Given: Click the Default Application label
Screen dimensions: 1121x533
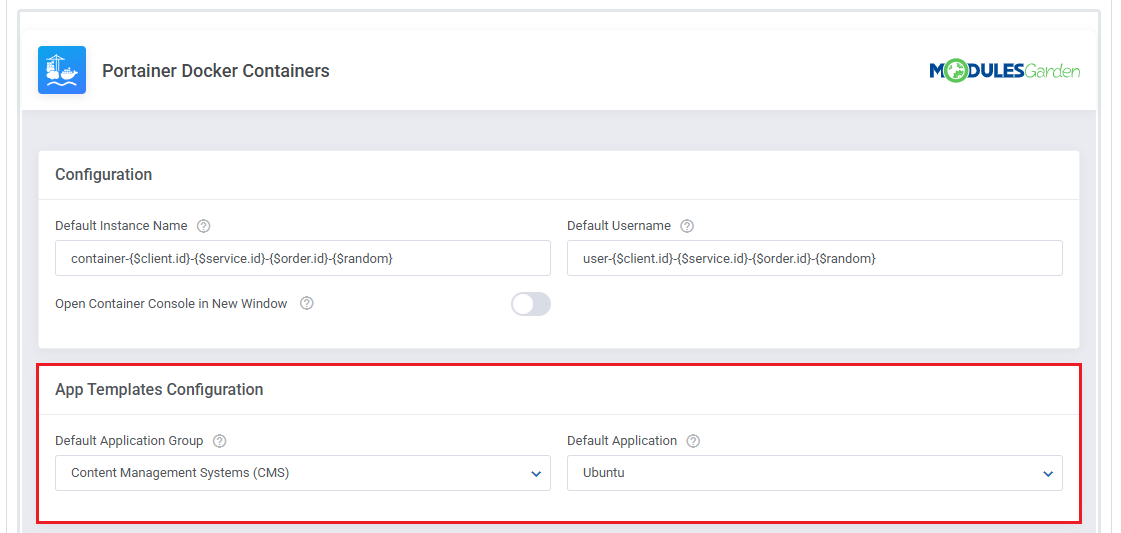Looking at the screenshot, I should point(622,441).
